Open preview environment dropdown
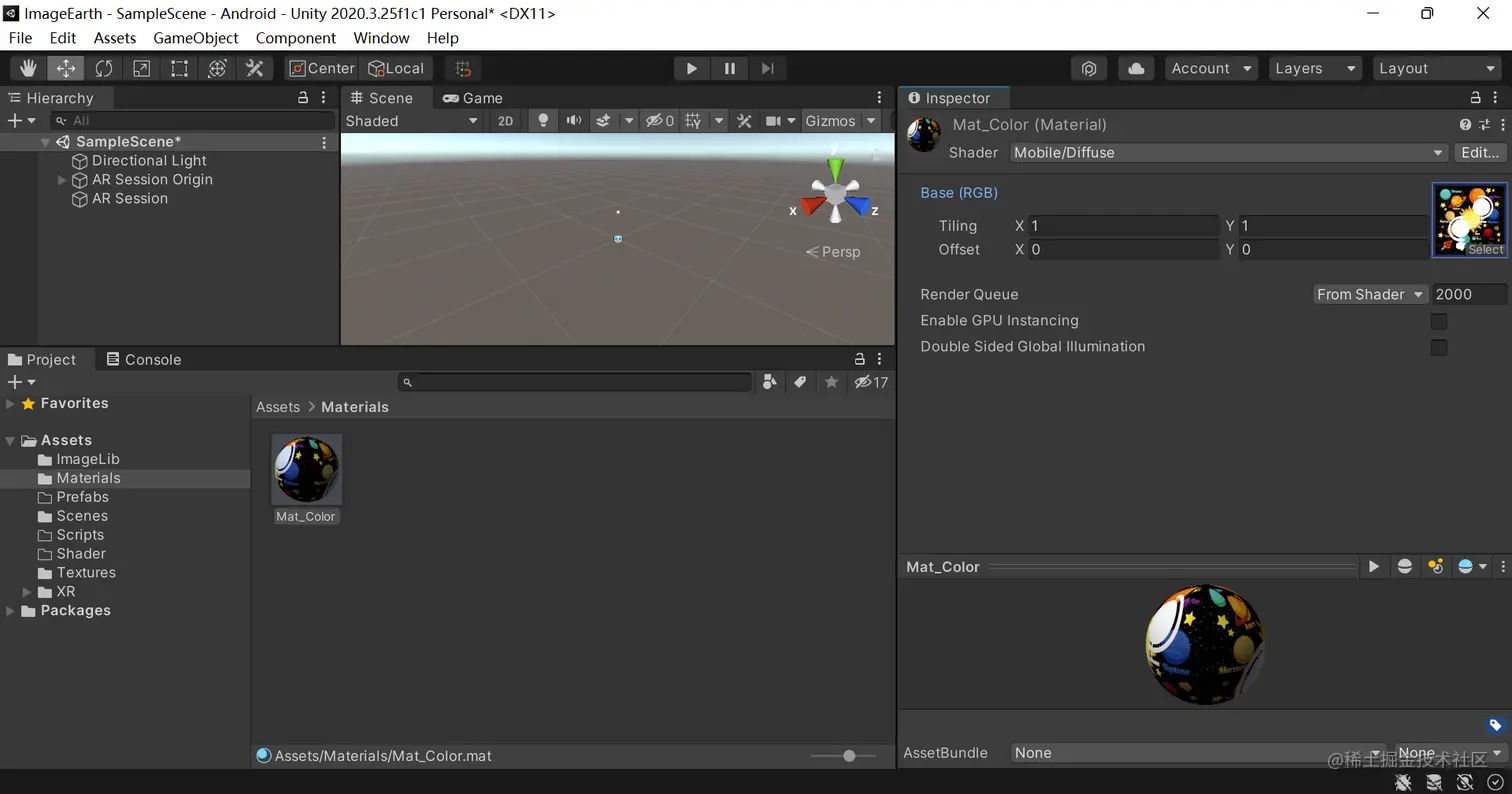The width and height of the screenshot is (1512, 794). click(1472, 566)
